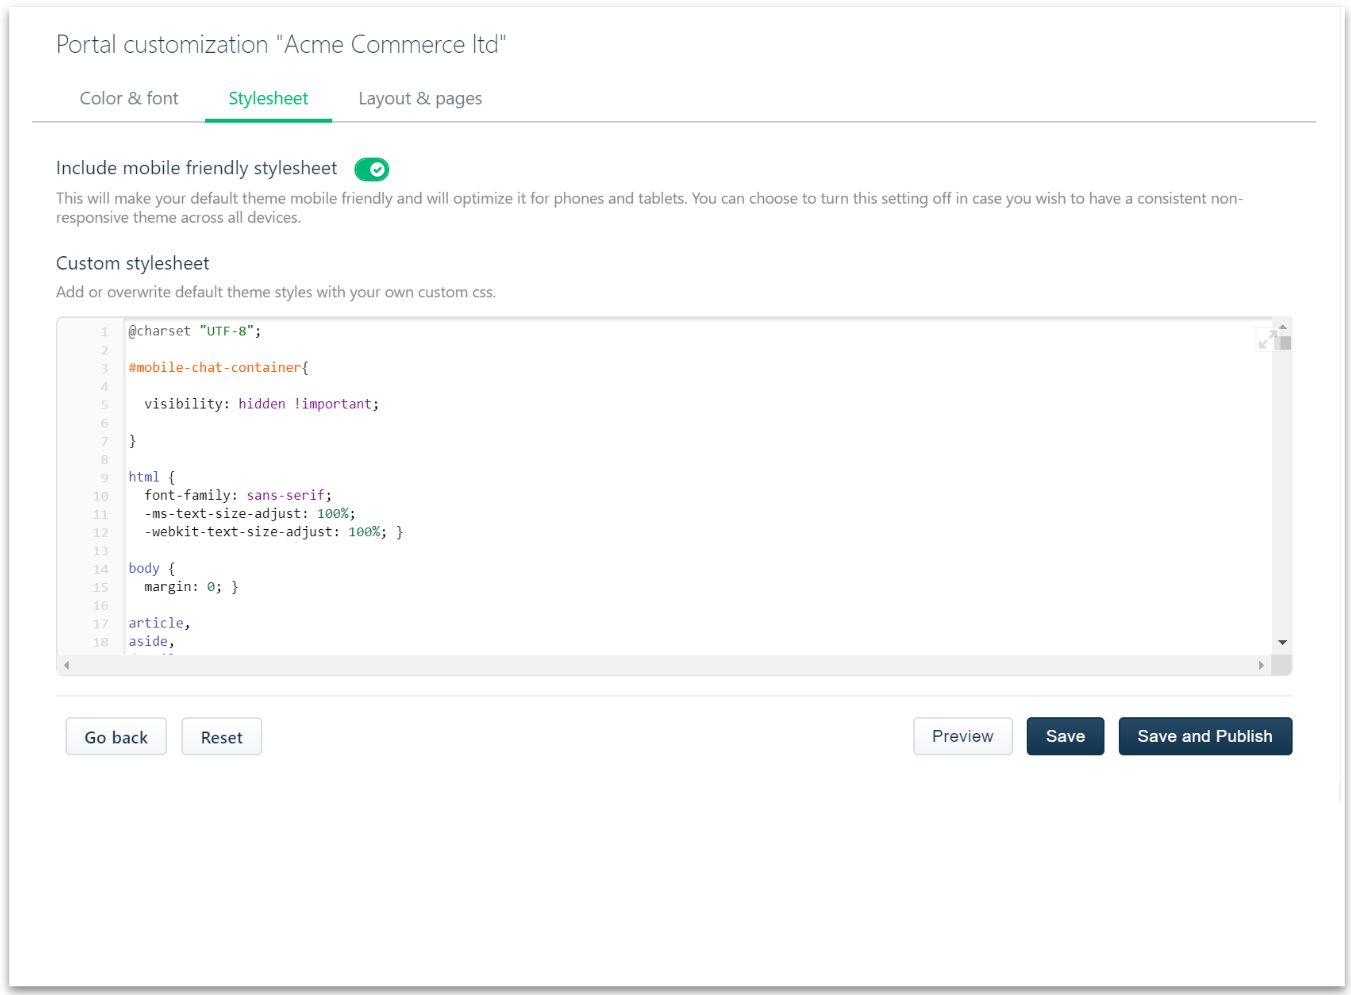Place cursor on the #mobile-chat-container selector
This screenshot has height=995, width=1351.
pyautogui.click(x=215, y=368)
